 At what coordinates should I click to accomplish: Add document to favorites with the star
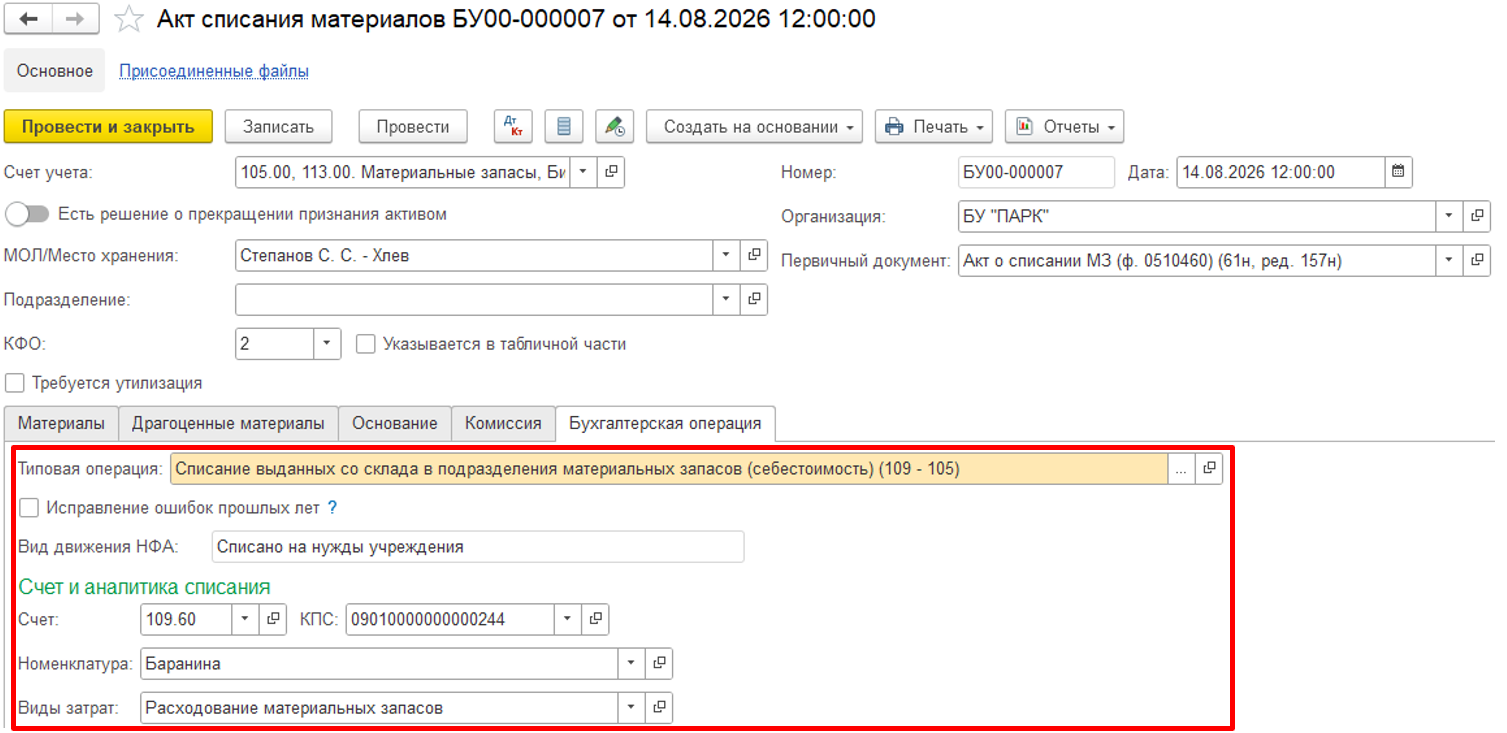(x=128, y=19)
